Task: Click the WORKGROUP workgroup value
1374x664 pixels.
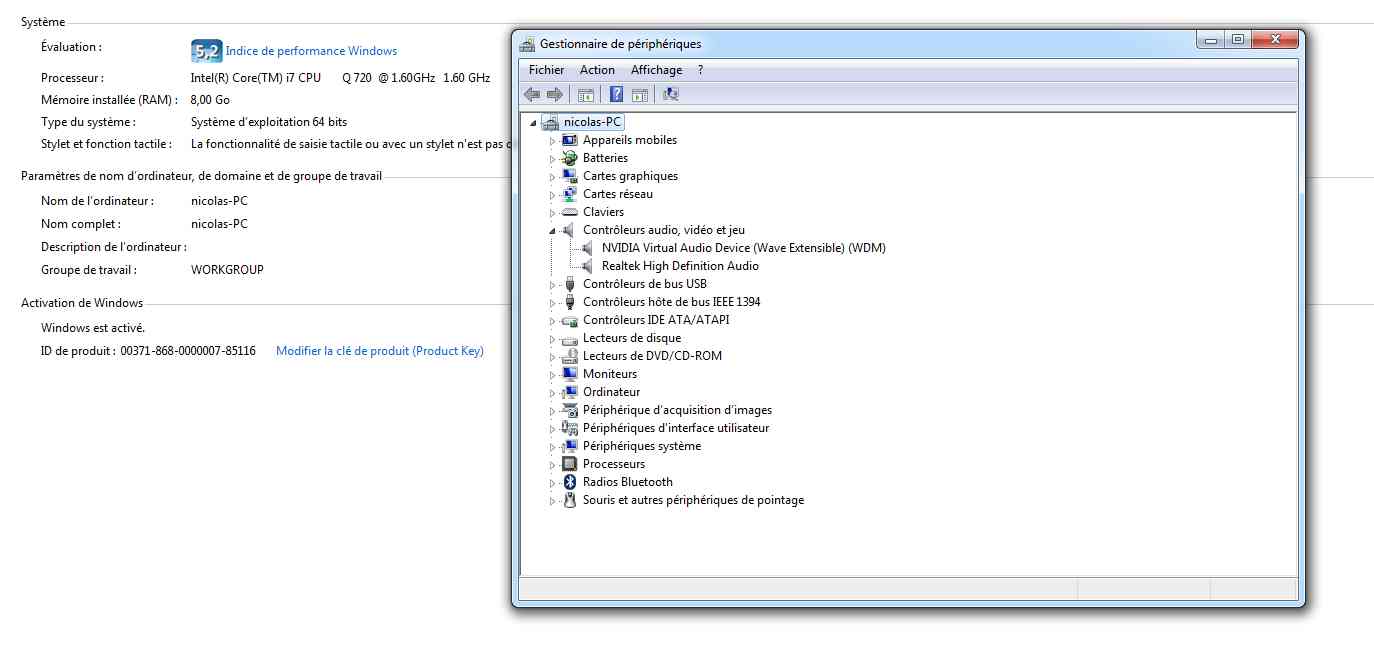Action: tap(227, 270)
